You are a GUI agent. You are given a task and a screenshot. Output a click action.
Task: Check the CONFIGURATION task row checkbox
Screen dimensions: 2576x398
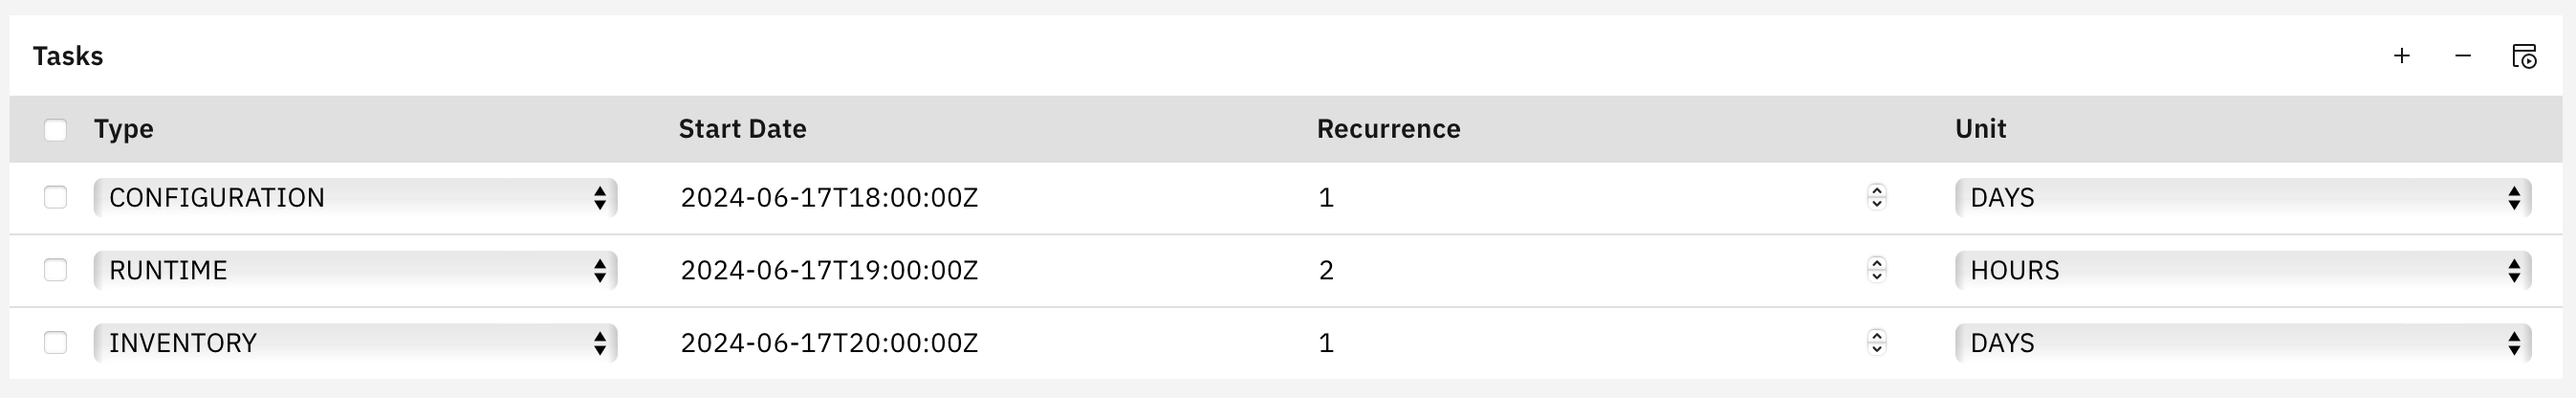56,198
